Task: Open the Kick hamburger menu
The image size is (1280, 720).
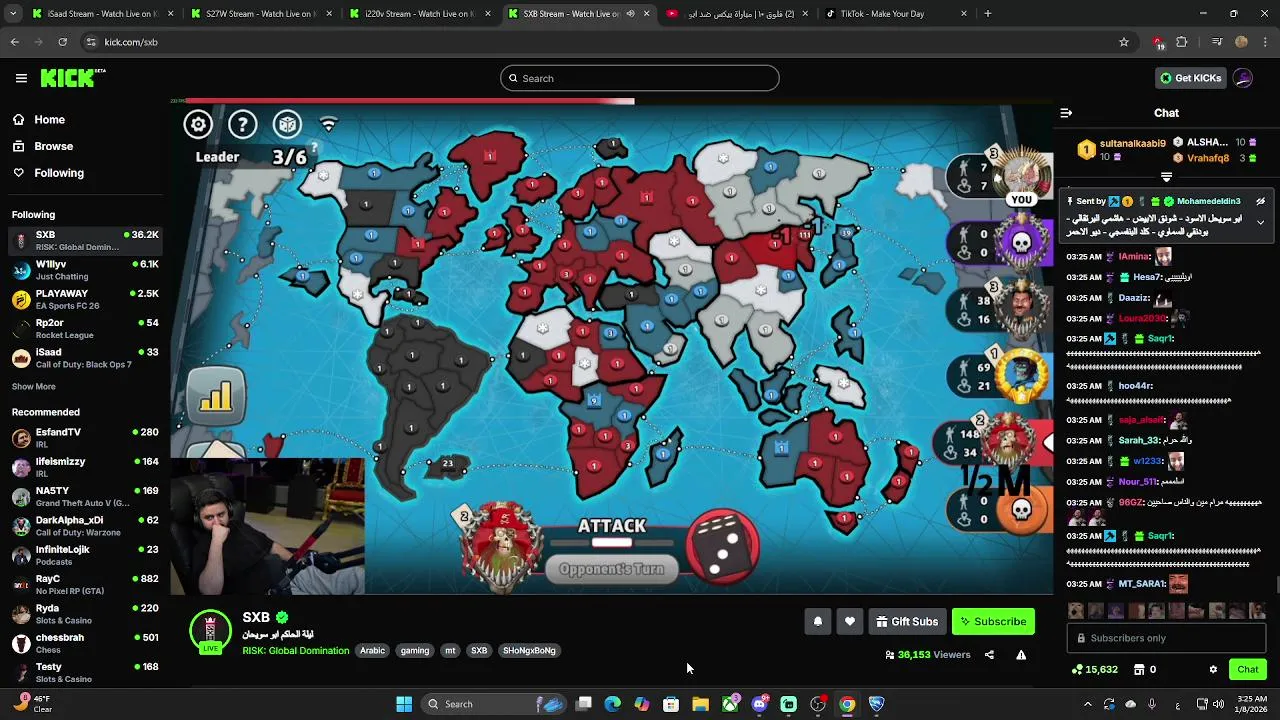Action: click(x=21, y=78)
